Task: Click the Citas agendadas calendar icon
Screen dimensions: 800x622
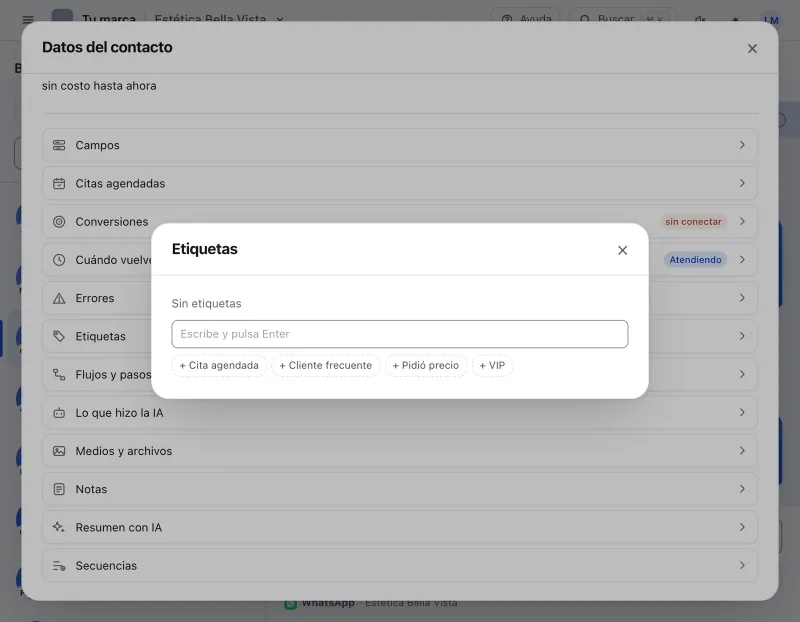Action: coord(59,184)
